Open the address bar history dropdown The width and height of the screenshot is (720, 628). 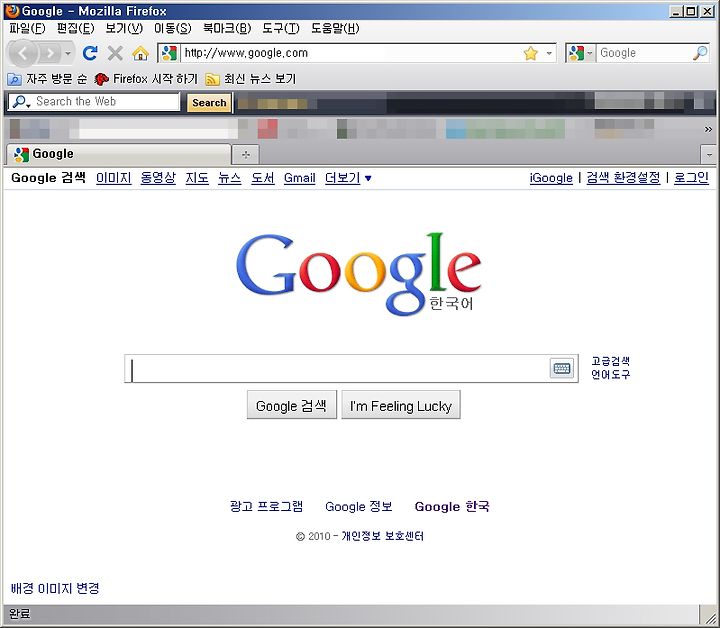[x=549, y=53]
